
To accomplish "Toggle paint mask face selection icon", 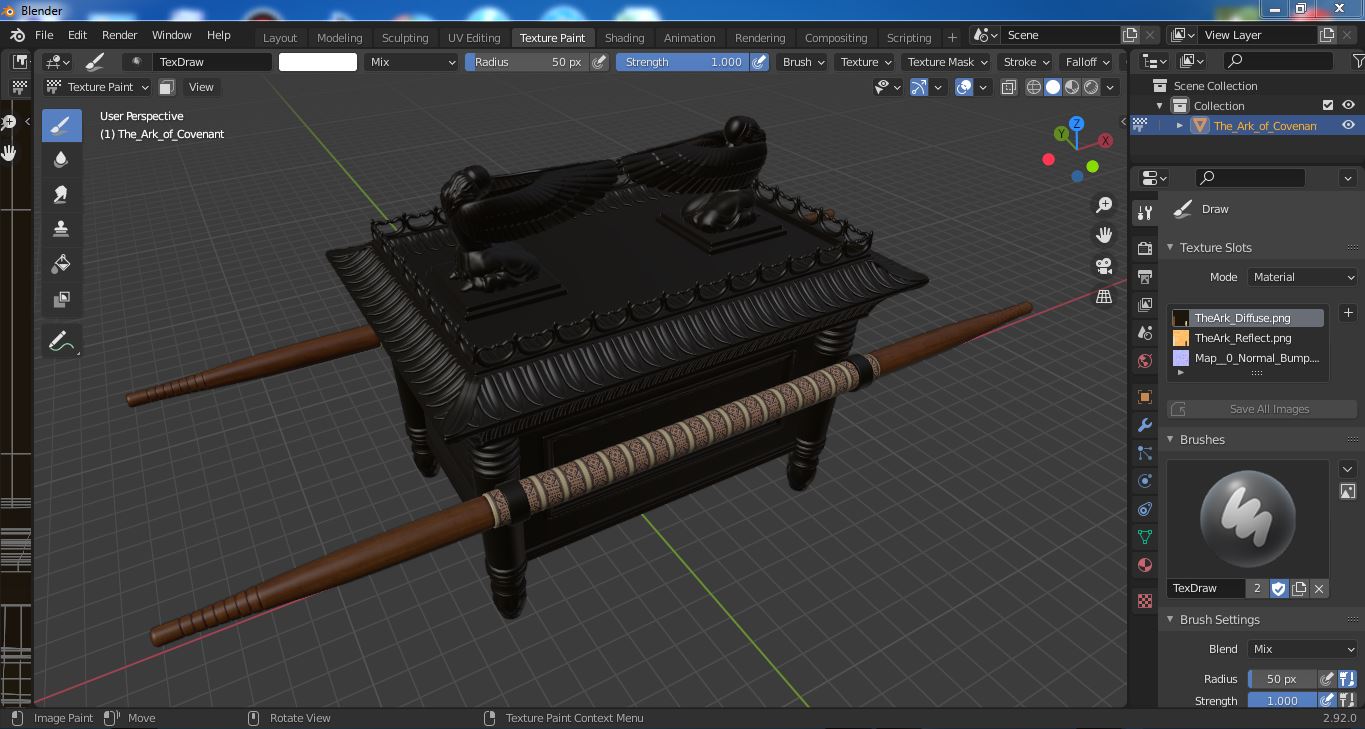I will point(167,87).
